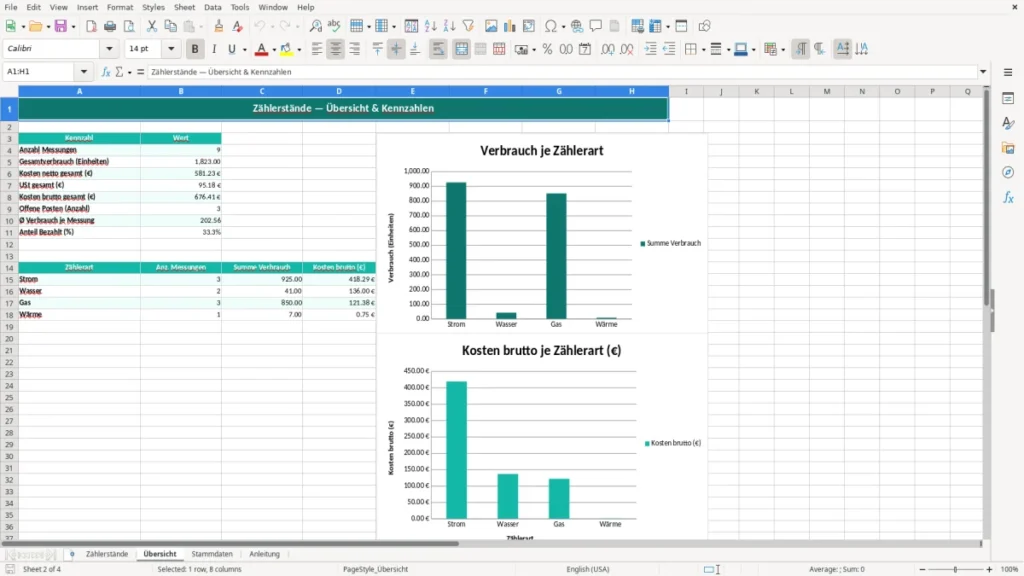Open sidebar Properties panel
Screen dimensions: 1024x576
point(1008,98)
